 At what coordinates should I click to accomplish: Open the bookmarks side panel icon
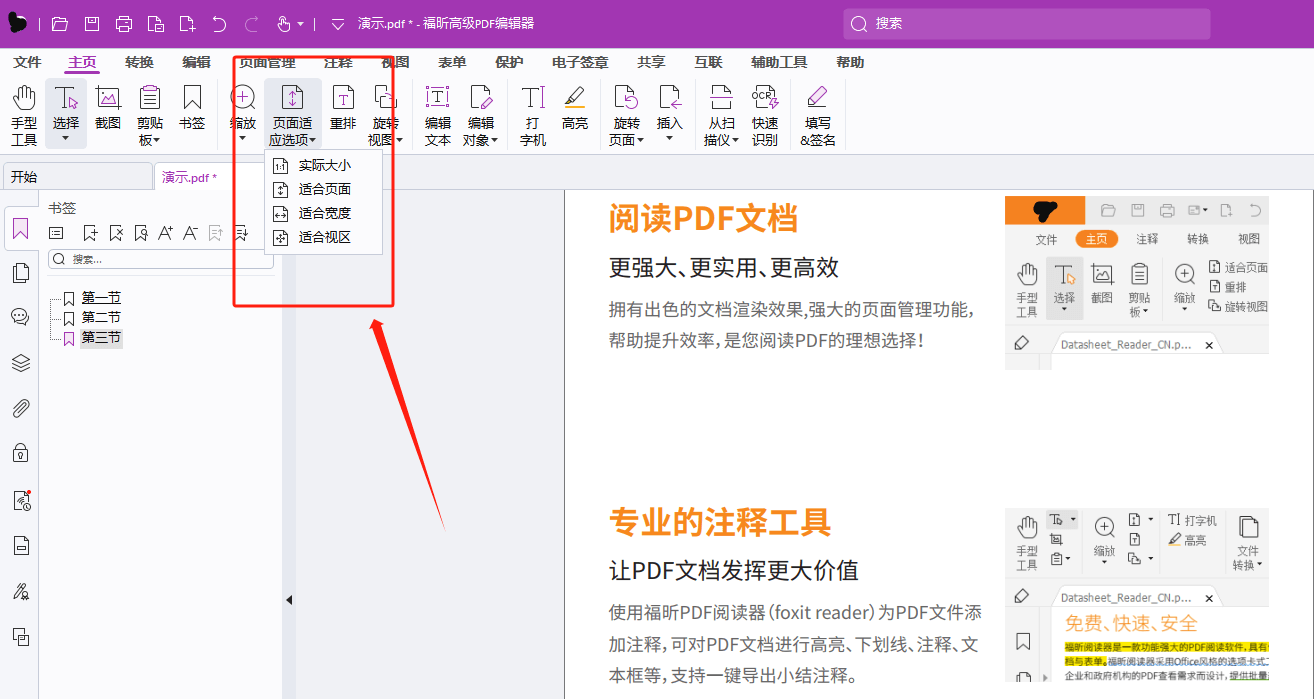click(20, 231)
